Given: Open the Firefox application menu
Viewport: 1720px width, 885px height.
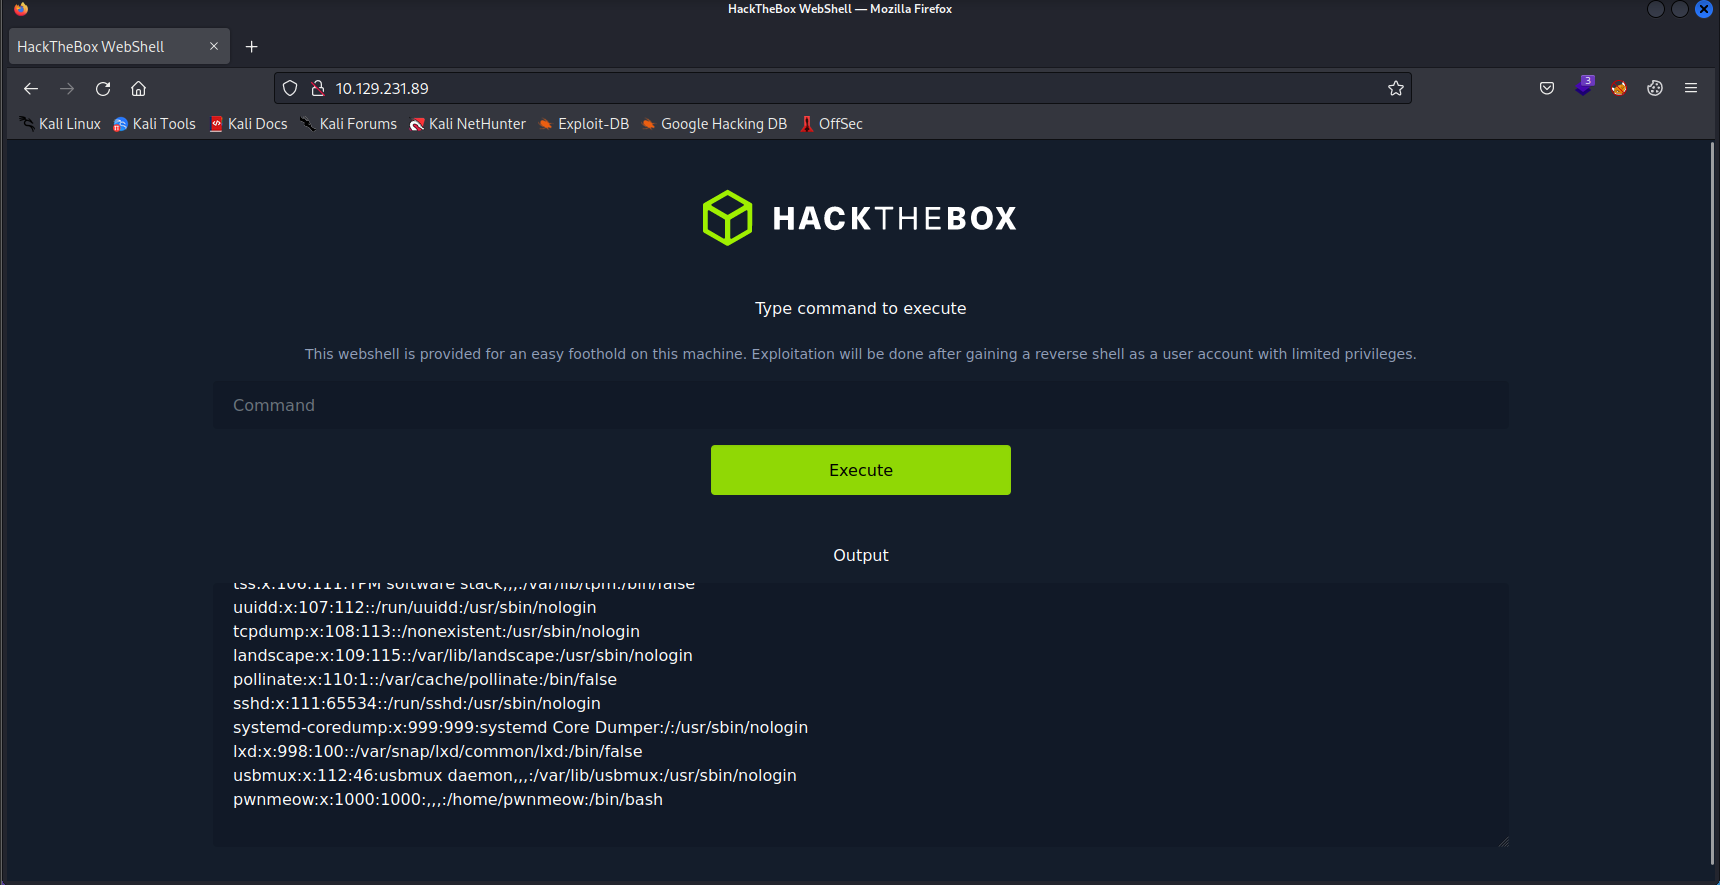Looking at the screenshot, I should tap(1691, 88).
